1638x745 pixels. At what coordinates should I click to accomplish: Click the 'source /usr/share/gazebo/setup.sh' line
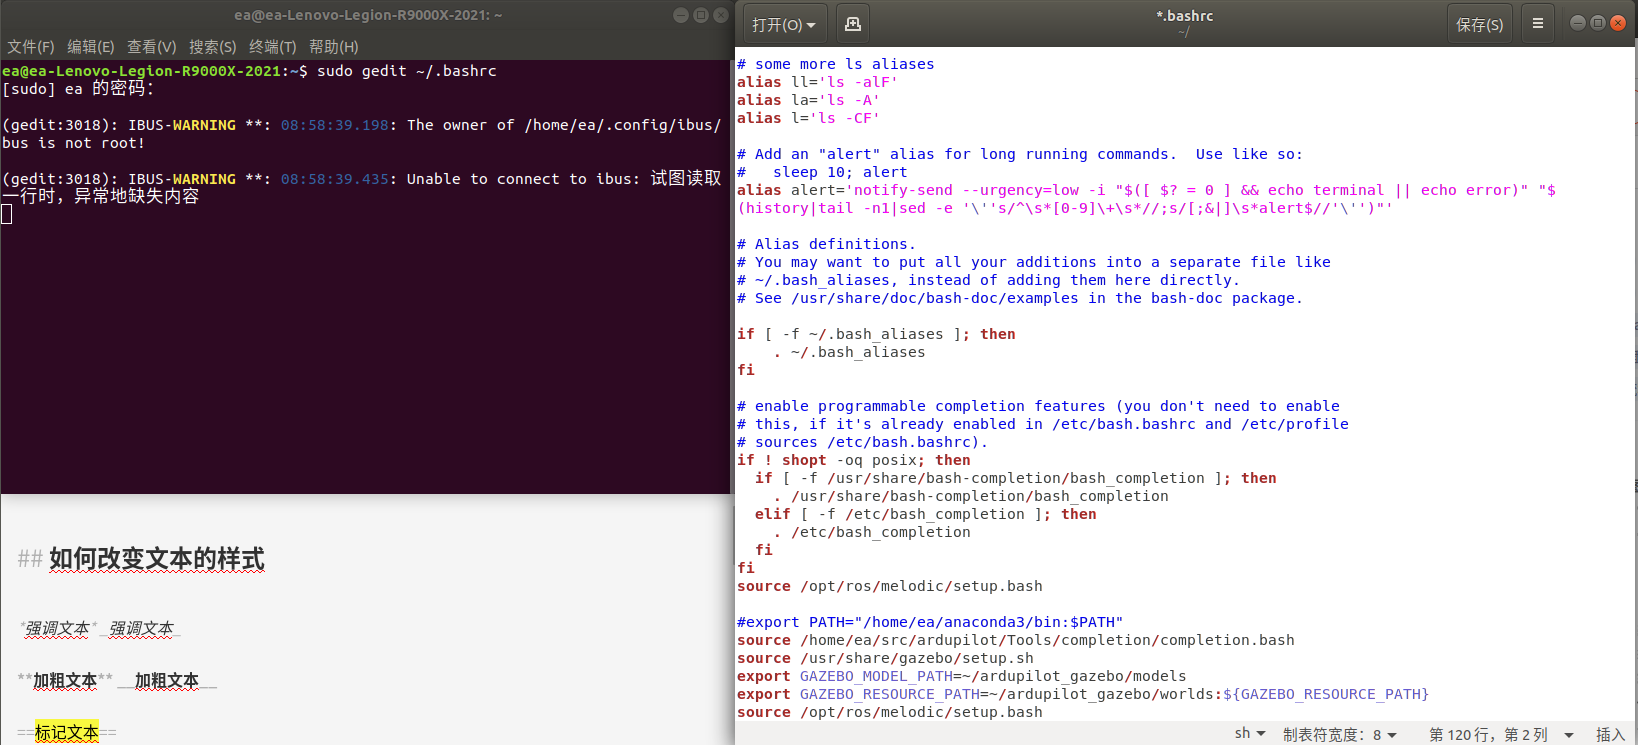[885, 658]
